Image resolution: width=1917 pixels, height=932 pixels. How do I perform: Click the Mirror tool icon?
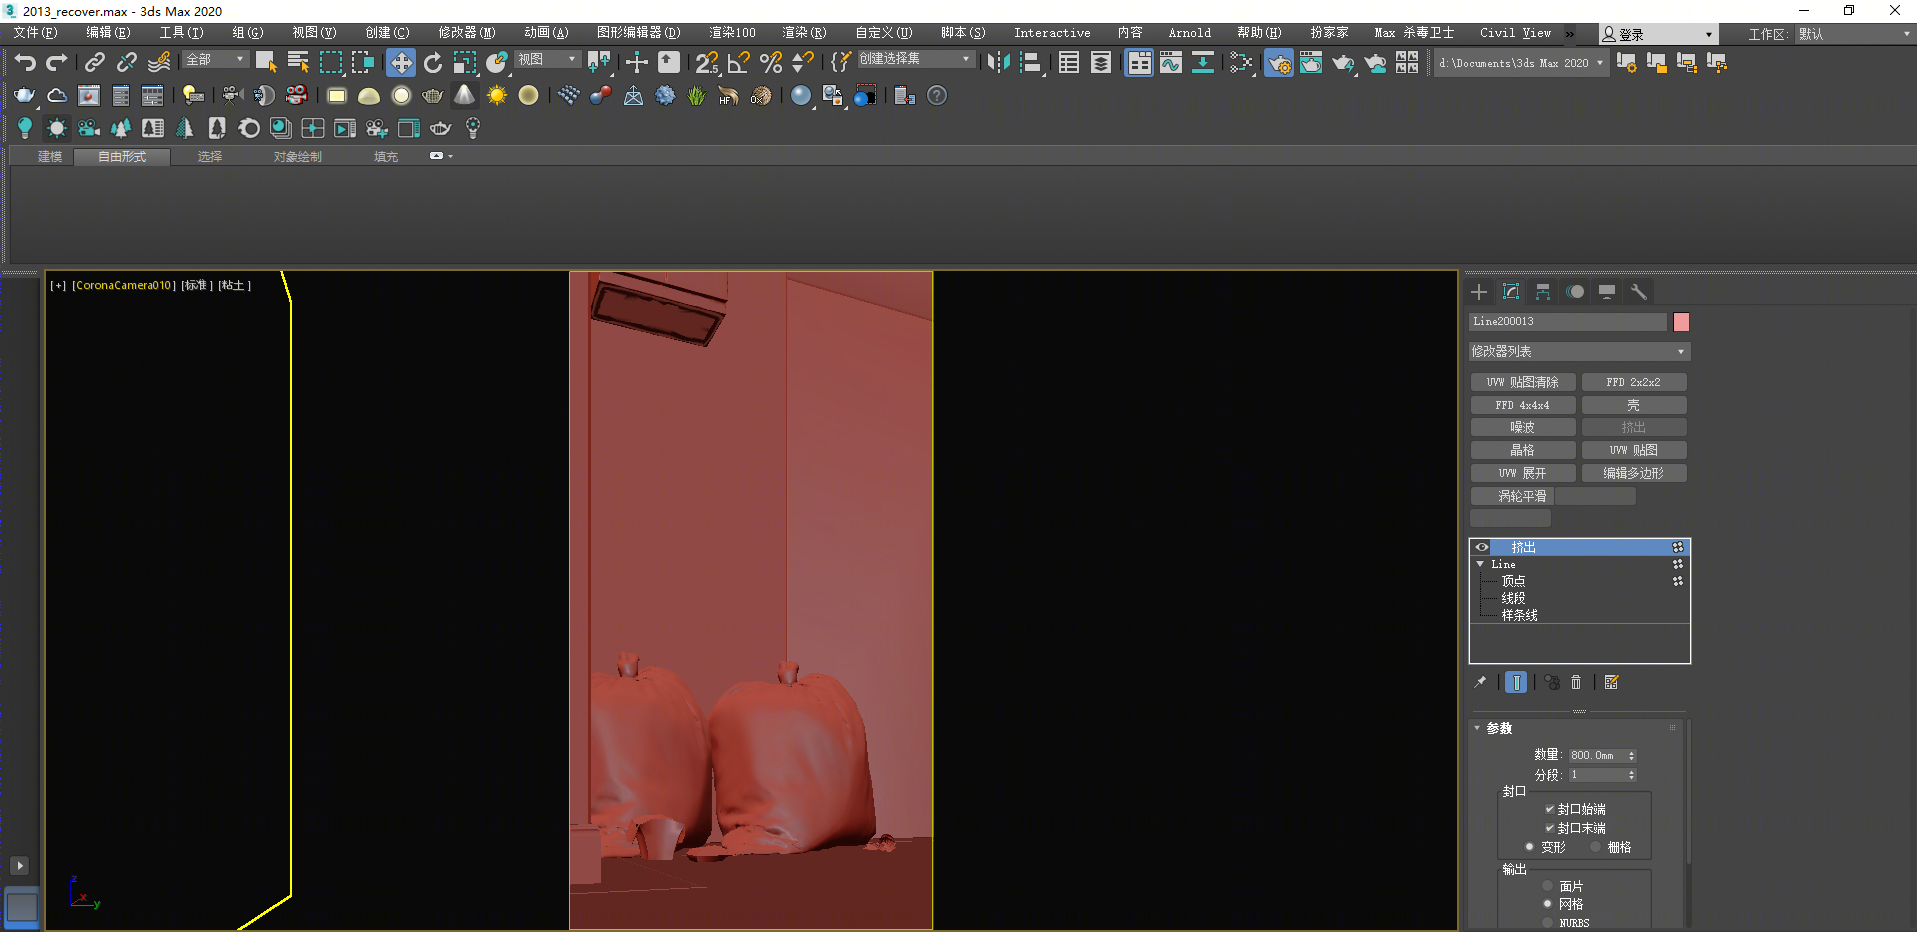pos(997,63)
